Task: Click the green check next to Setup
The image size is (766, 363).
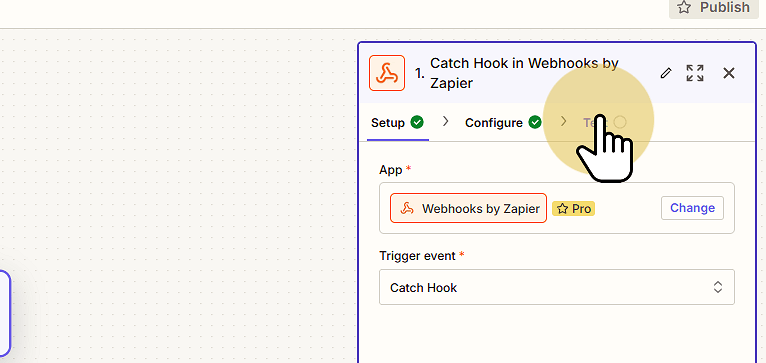Action: pos(417,122)
